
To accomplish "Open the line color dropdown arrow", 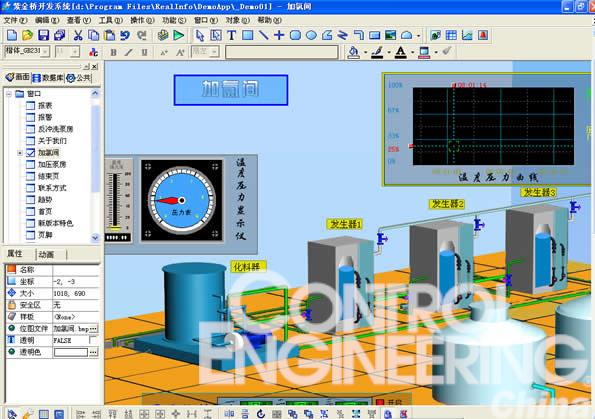I will click(389, 52).
